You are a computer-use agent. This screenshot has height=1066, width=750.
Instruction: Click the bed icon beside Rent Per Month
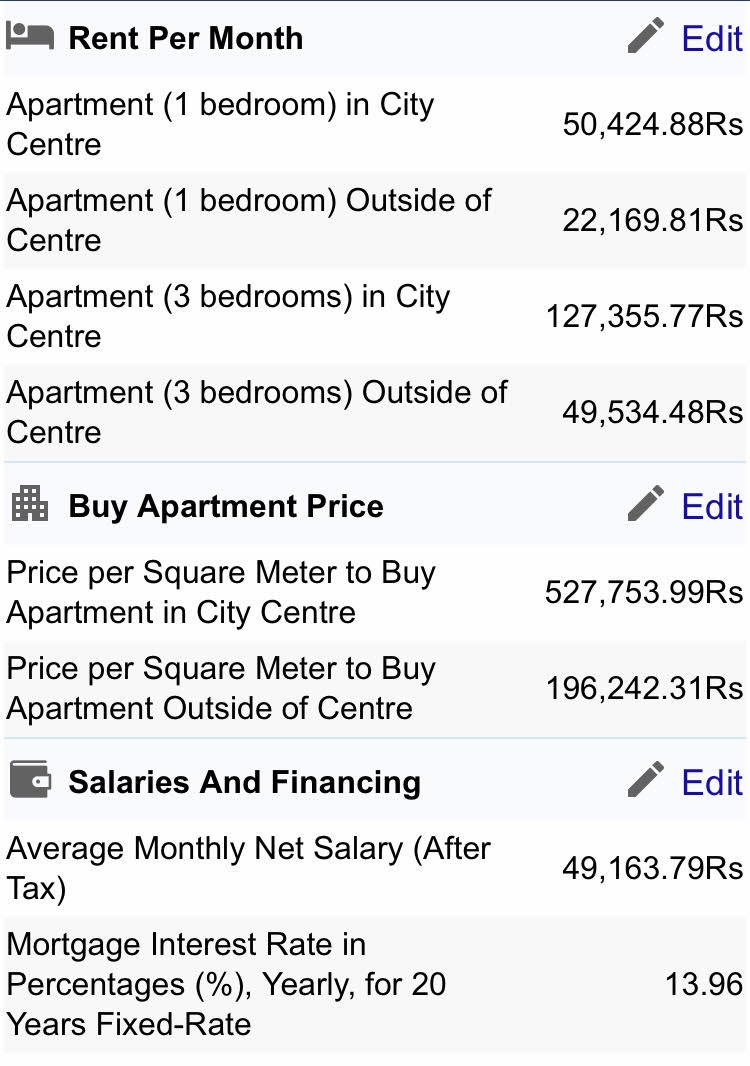29,37
